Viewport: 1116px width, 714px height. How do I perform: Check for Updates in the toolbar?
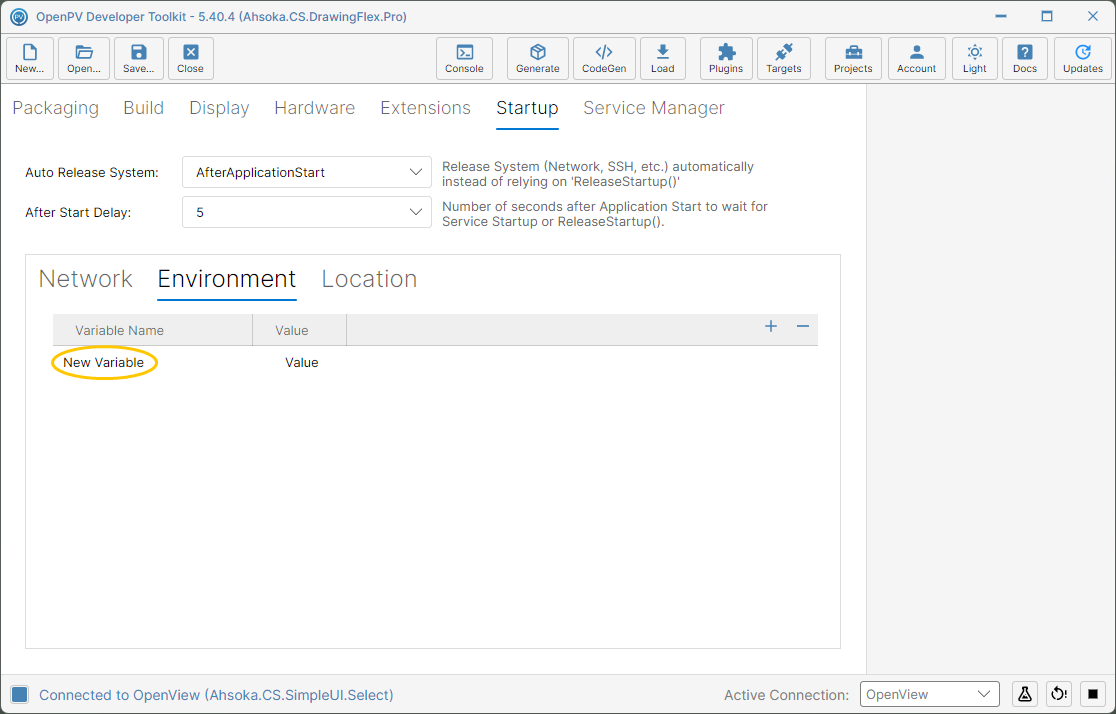[1082, 58]
